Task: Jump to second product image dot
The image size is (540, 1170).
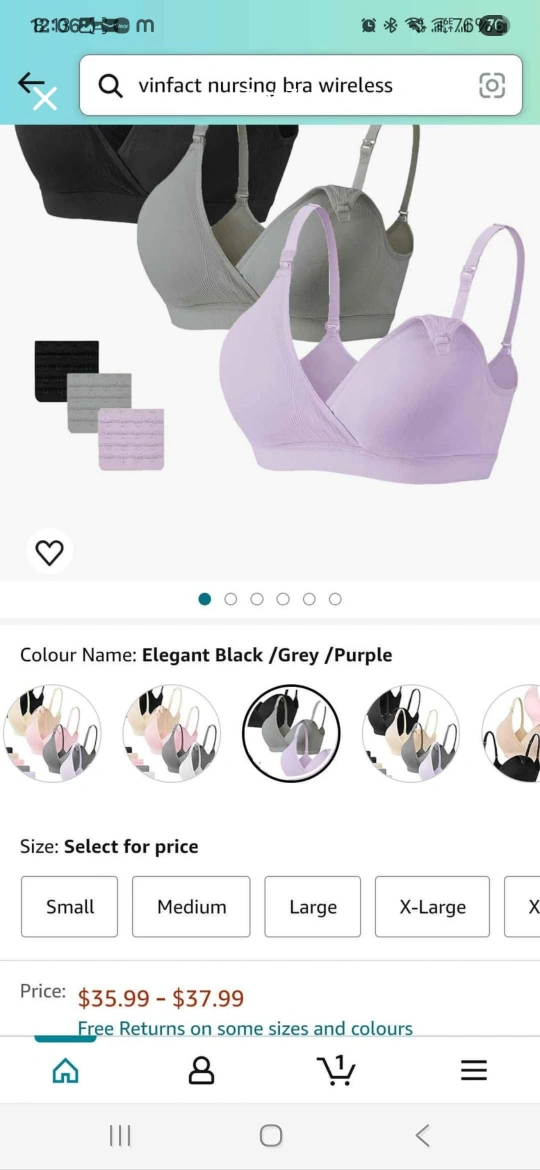Action: (230, 599)
